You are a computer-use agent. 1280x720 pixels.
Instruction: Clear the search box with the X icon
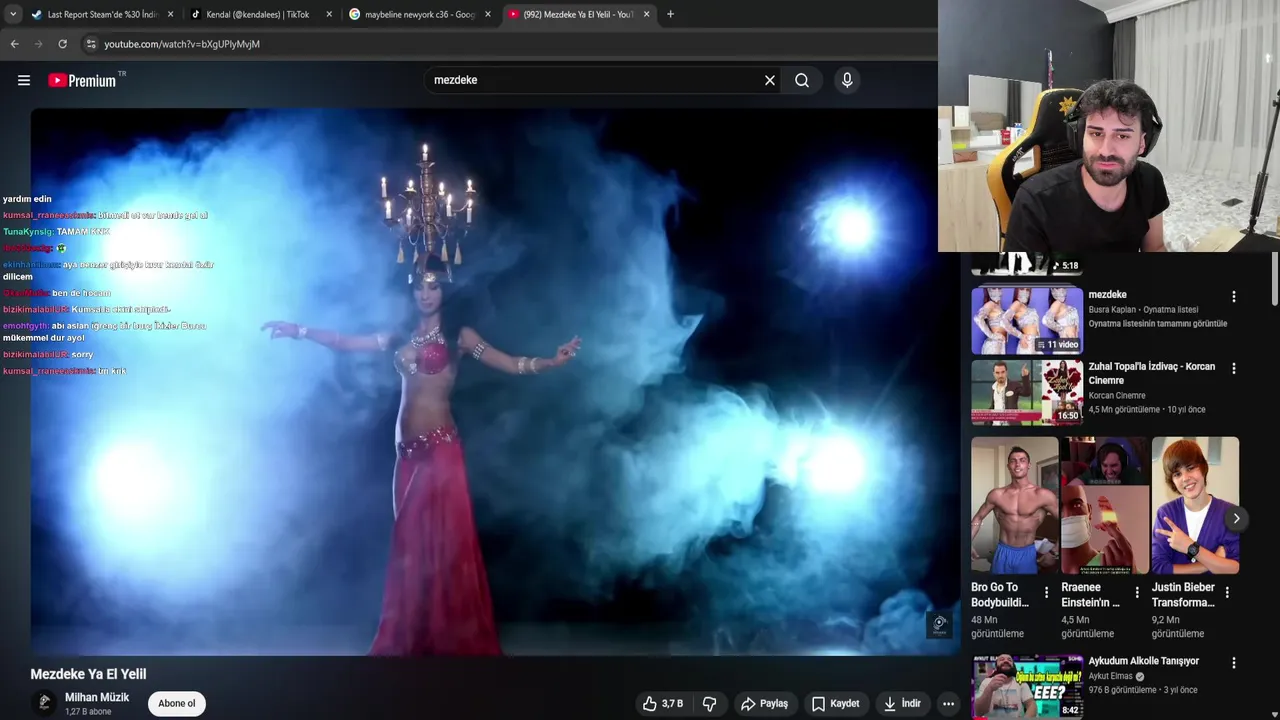click(x=770, y=80)
